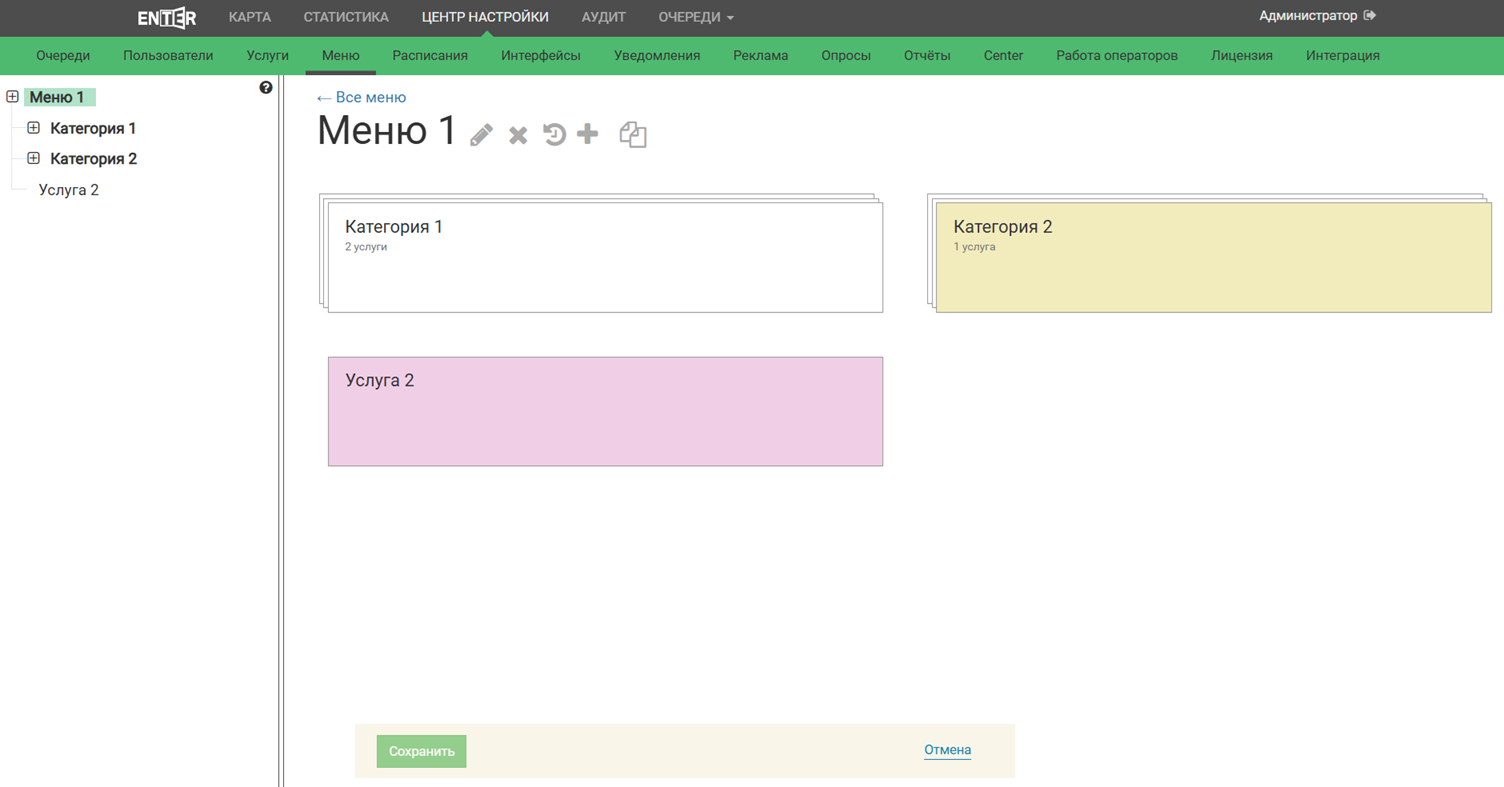Open the Статистика section
This screenshot has width=1504, height=787.
346,17
